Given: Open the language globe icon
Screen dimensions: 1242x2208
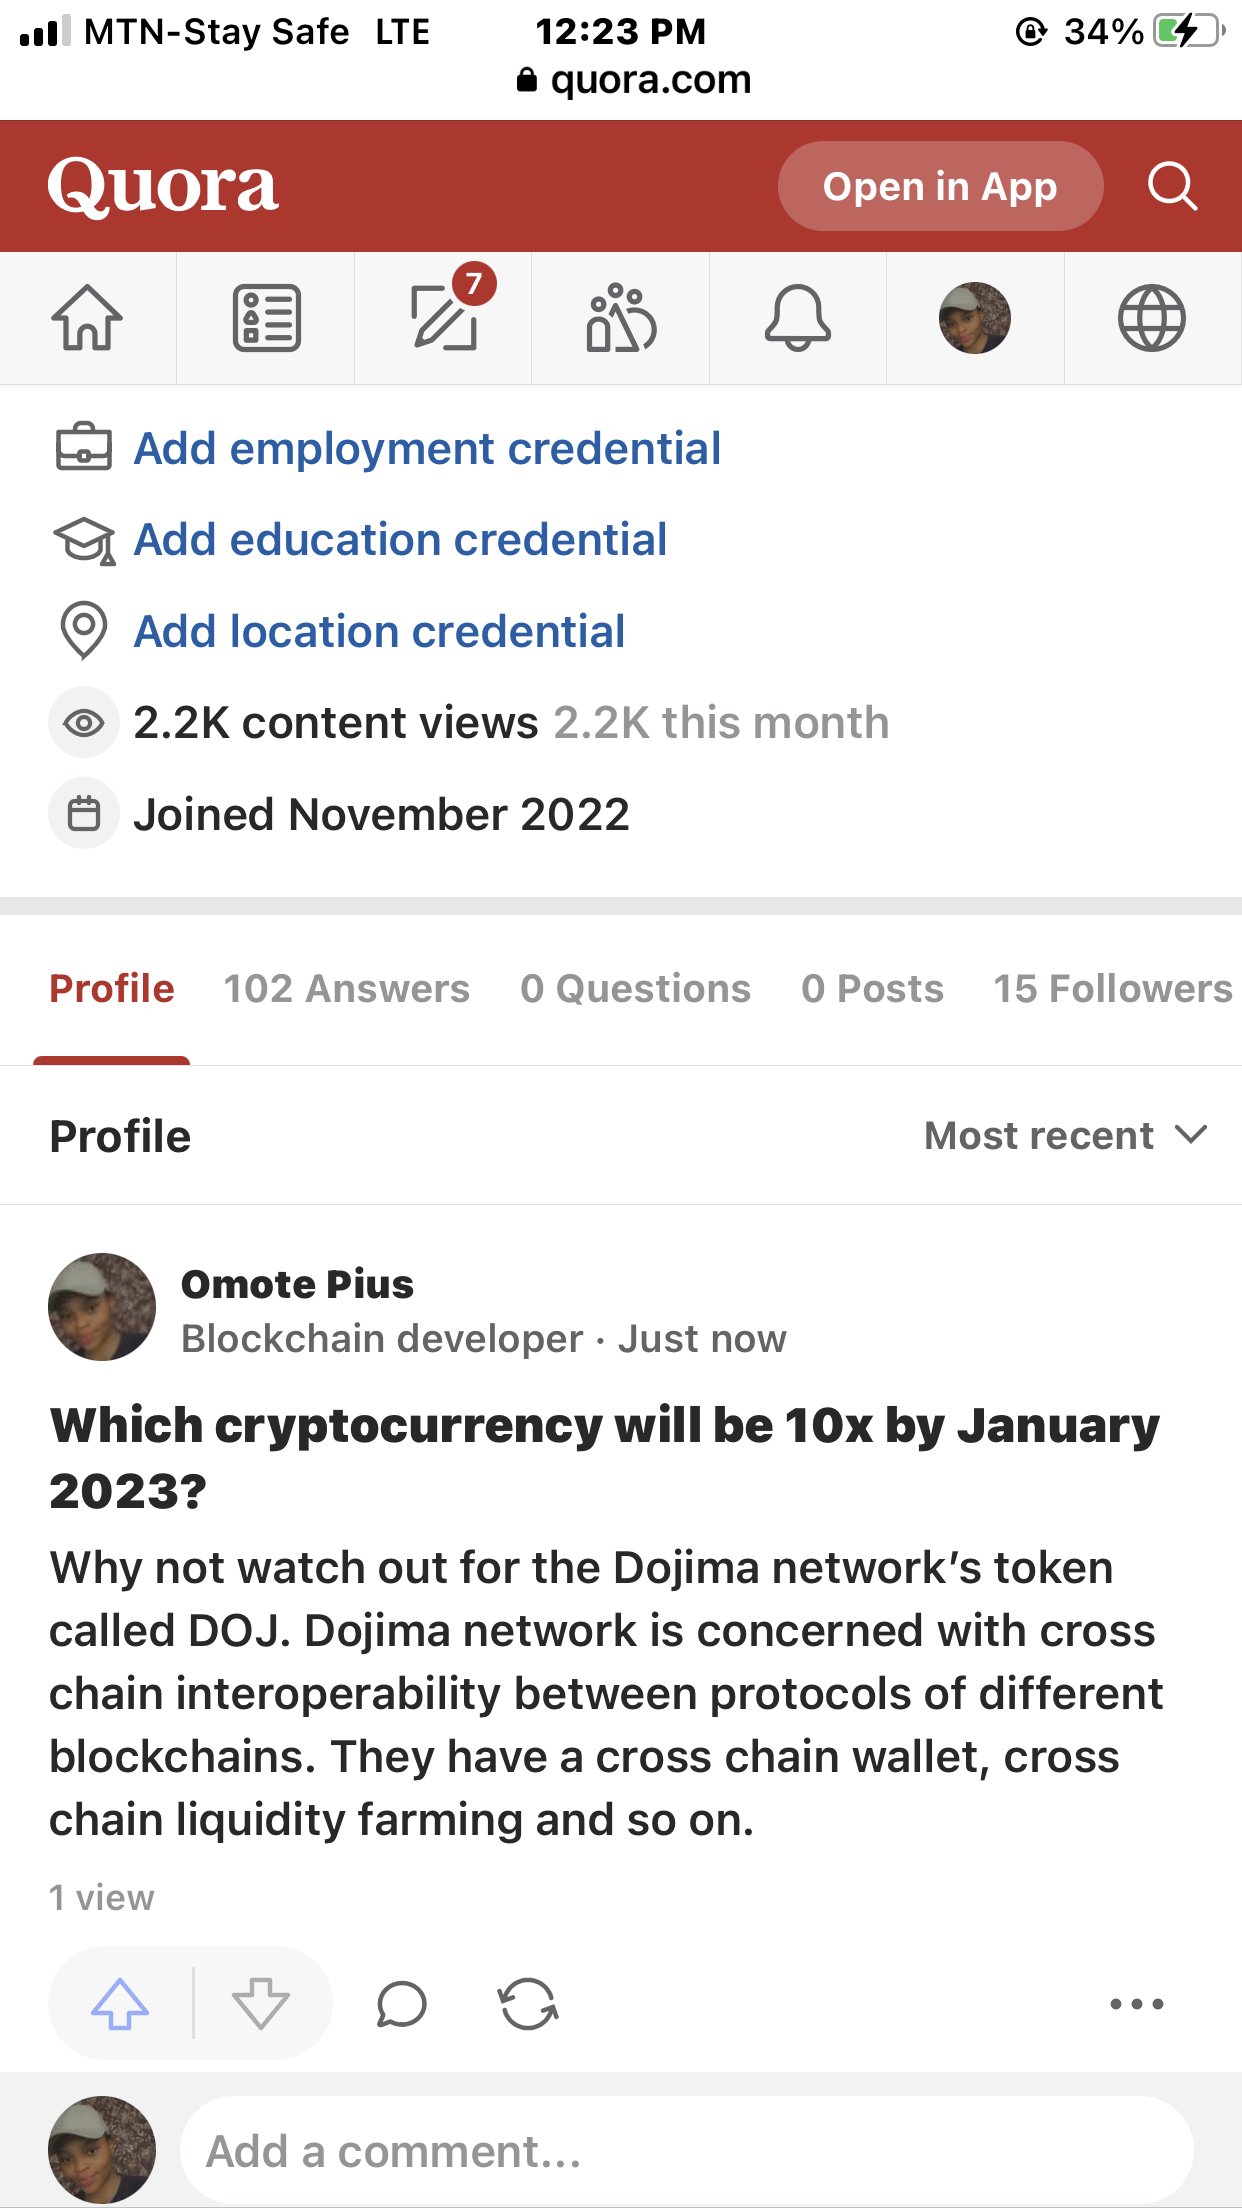Looking at the screenshot, I should tap(1151, 318).
